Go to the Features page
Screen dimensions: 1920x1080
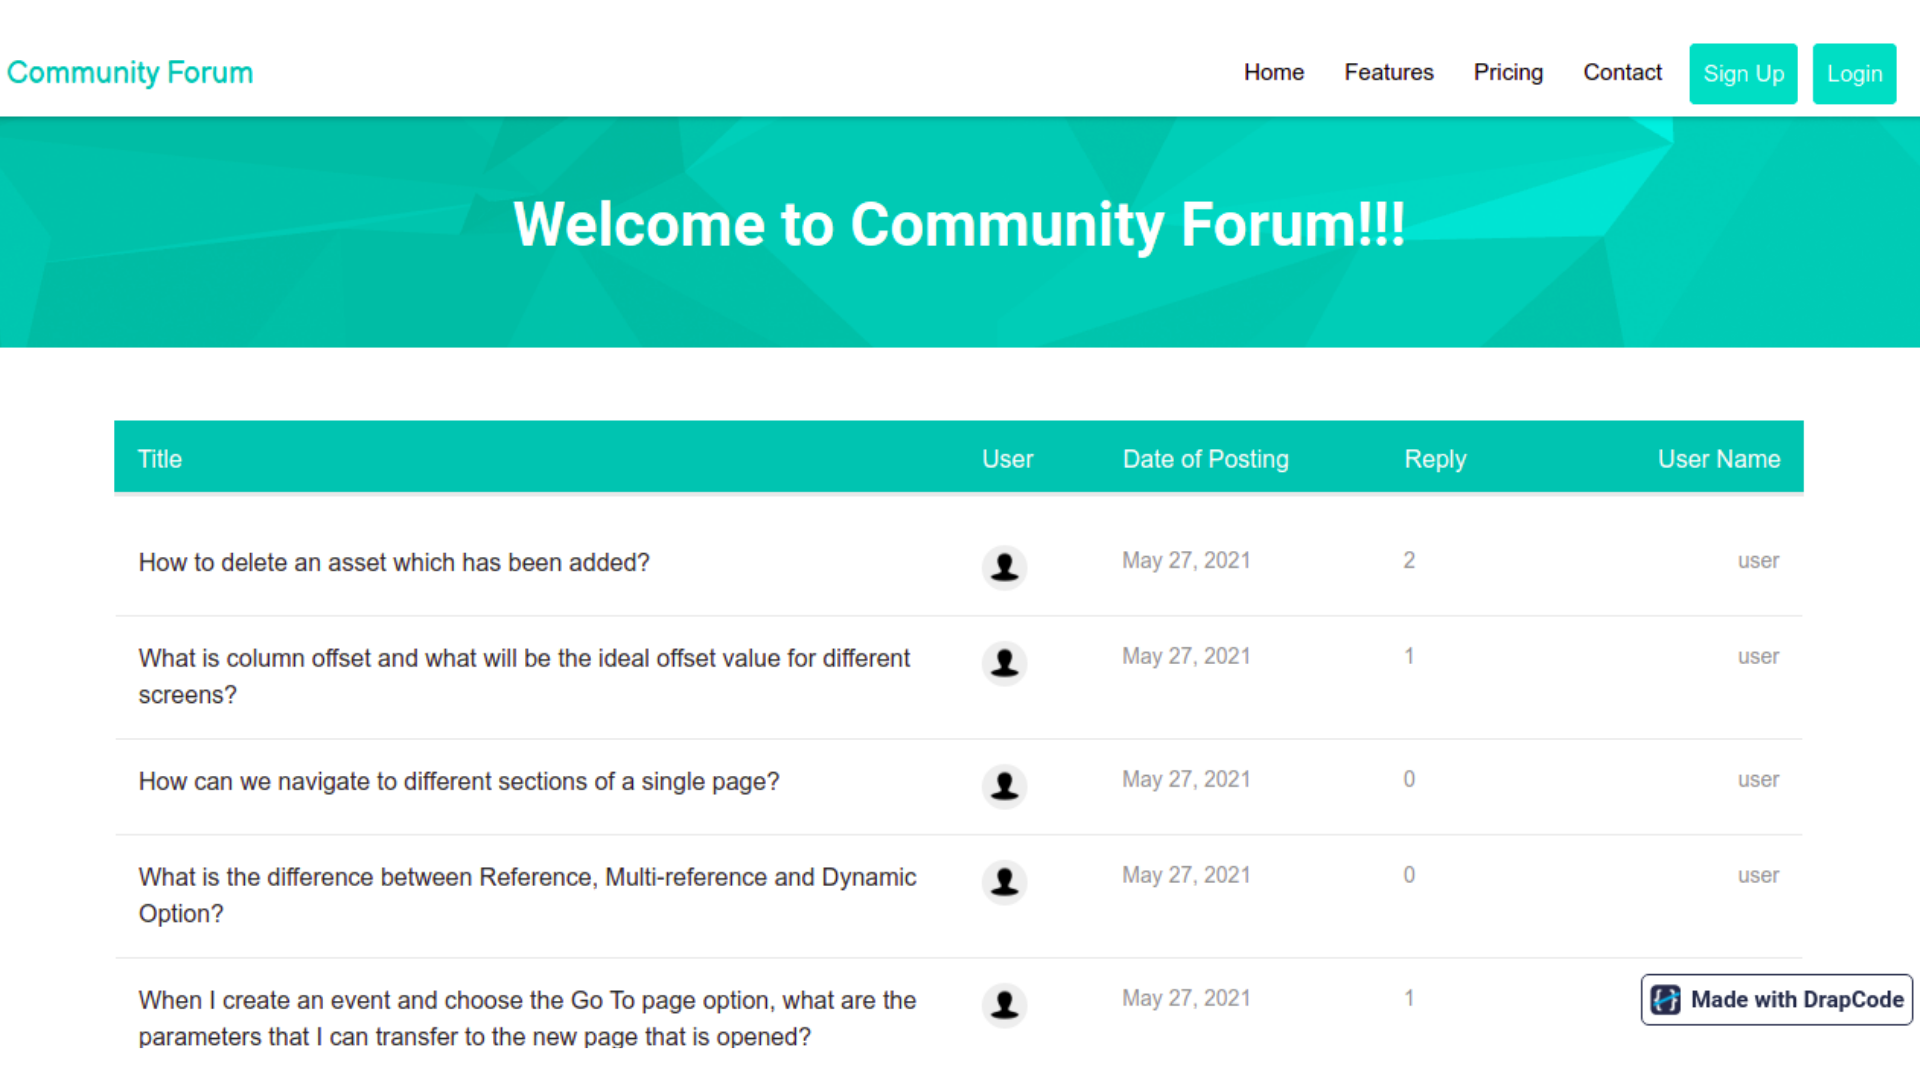pyautogui.click(x=1388, y=73)
